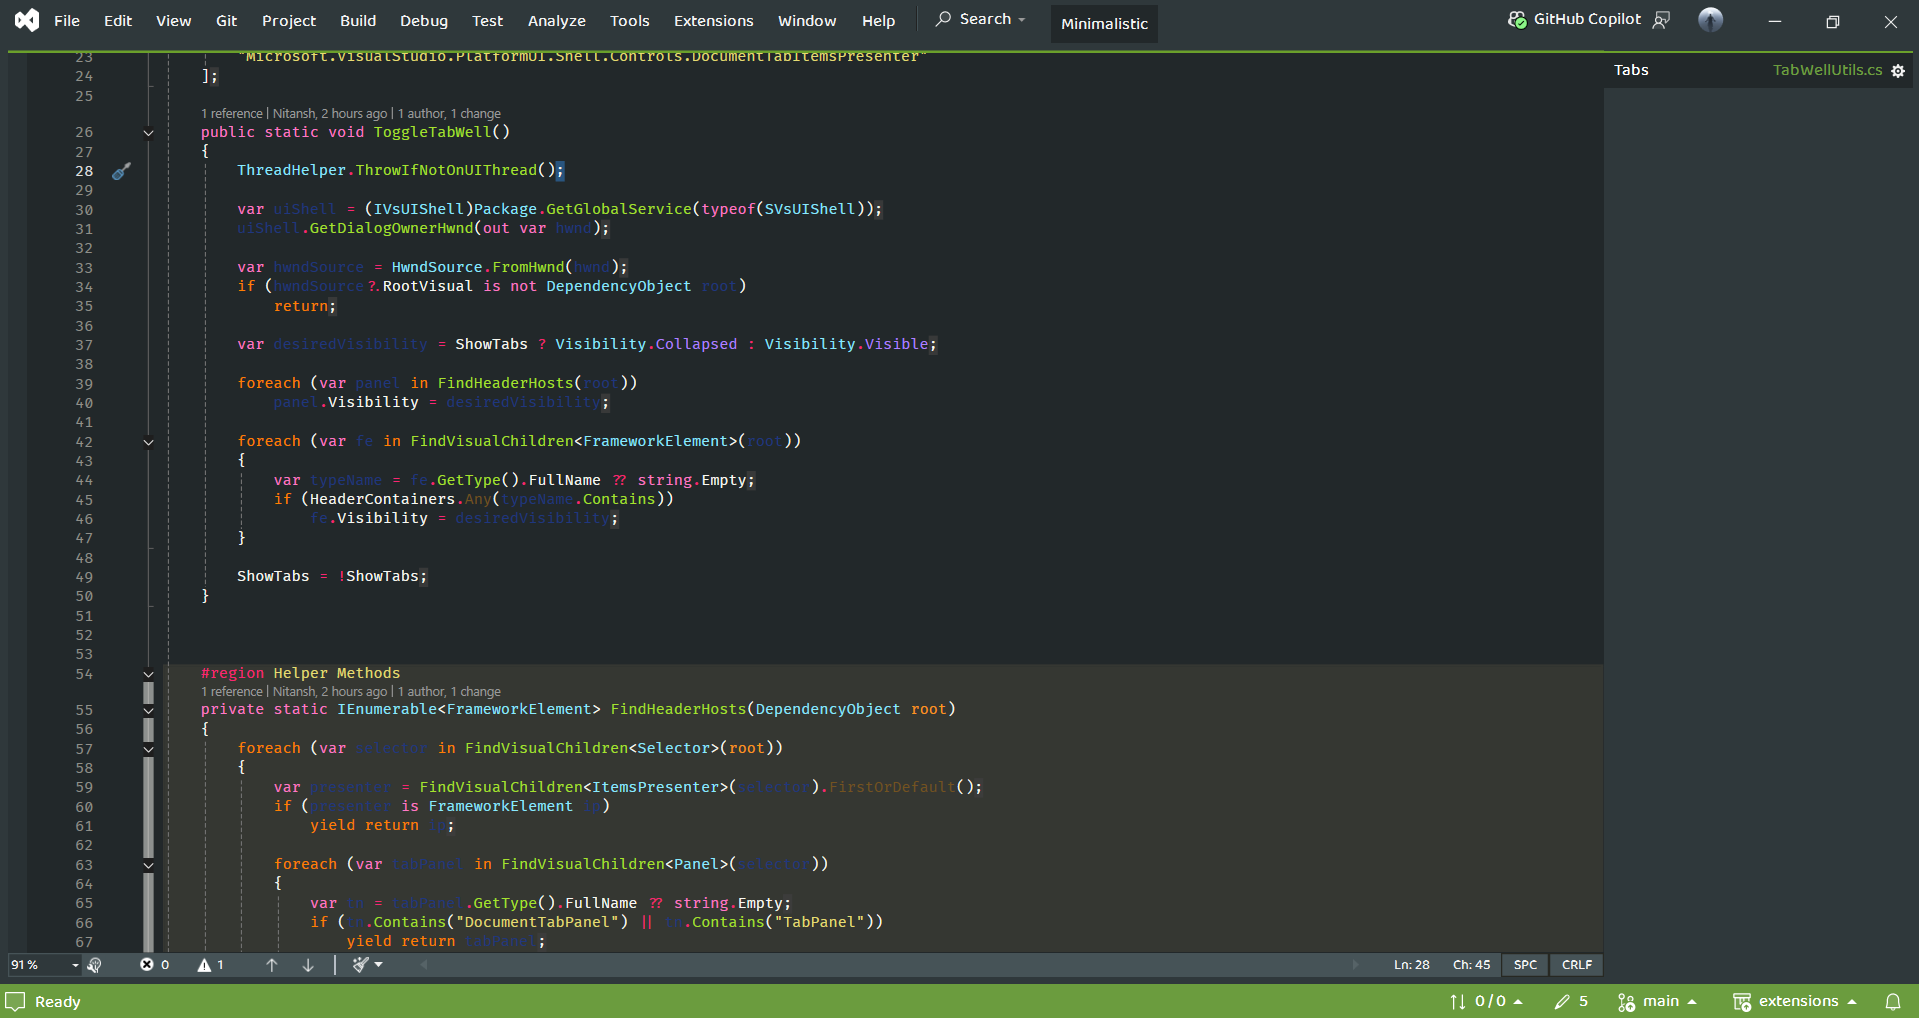Open the main branch selector
Viewport: 1919px width, 1018px height.
coord(1657,1001)
